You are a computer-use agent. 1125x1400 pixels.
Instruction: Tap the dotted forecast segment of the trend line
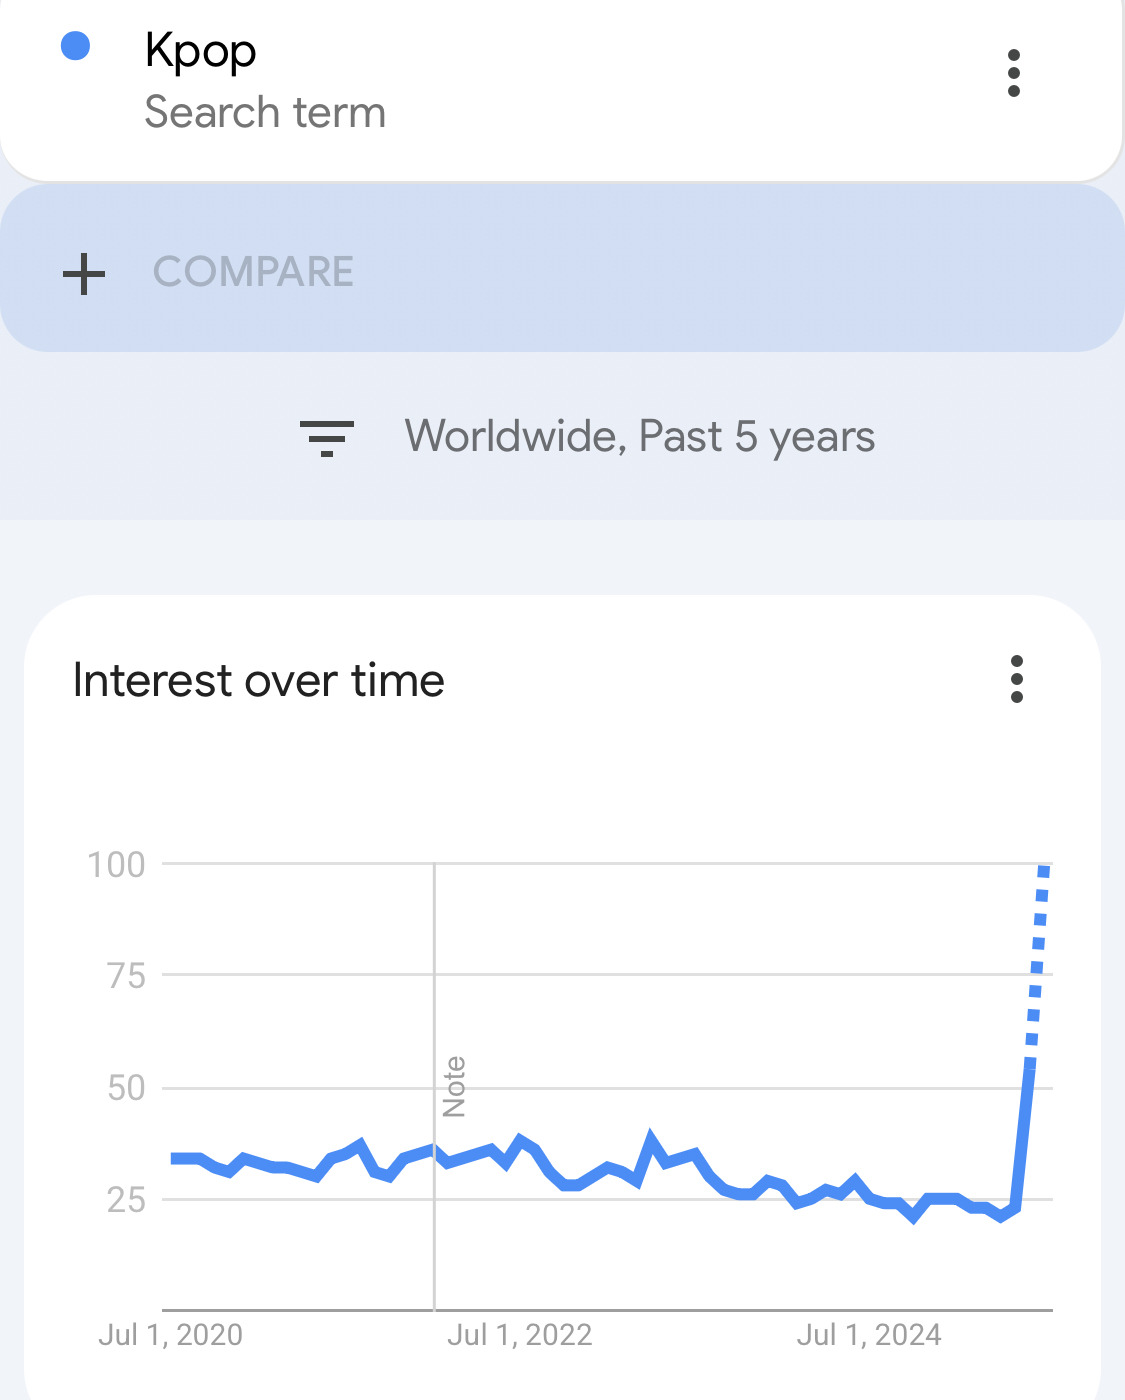pos(1037,968)
